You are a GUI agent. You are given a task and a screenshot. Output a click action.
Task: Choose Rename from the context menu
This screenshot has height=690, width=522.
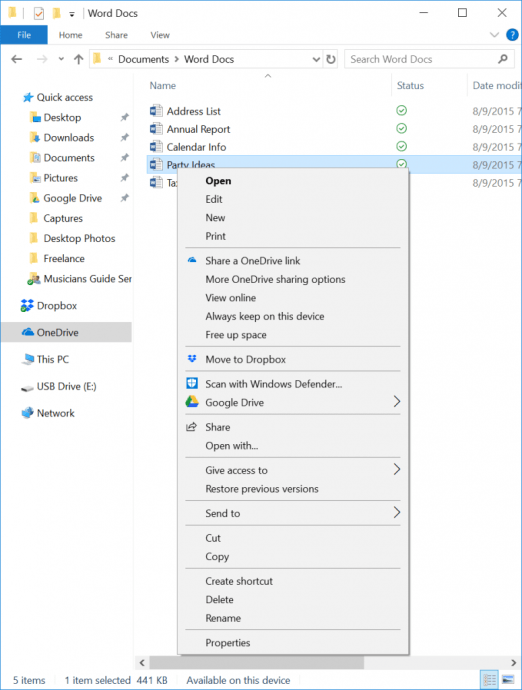[223, 618]
